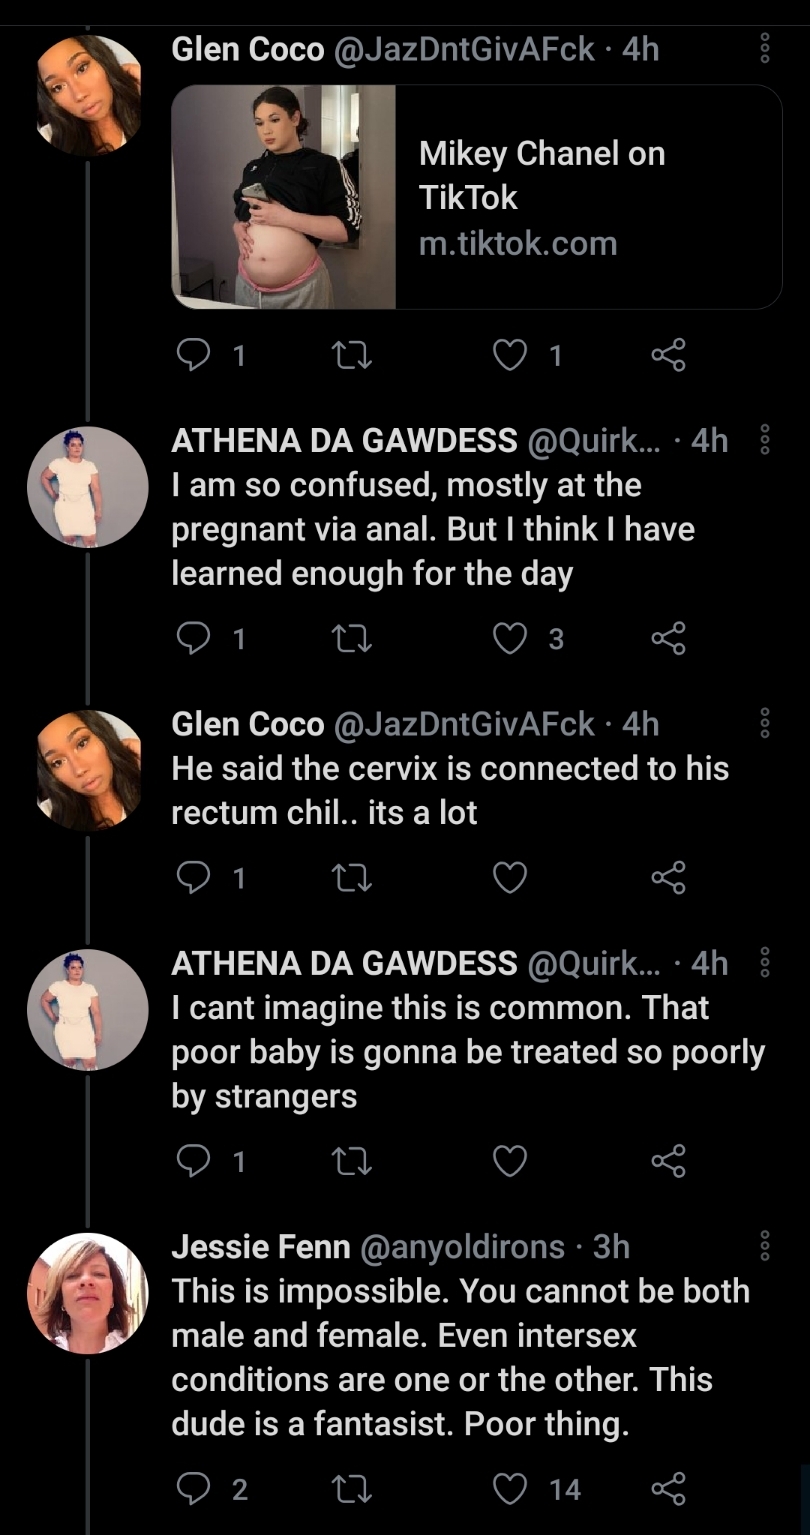Like Glen Coco's TikTok link tweet
Viewport: 810px width, 1535px height.
coord(511,355)
